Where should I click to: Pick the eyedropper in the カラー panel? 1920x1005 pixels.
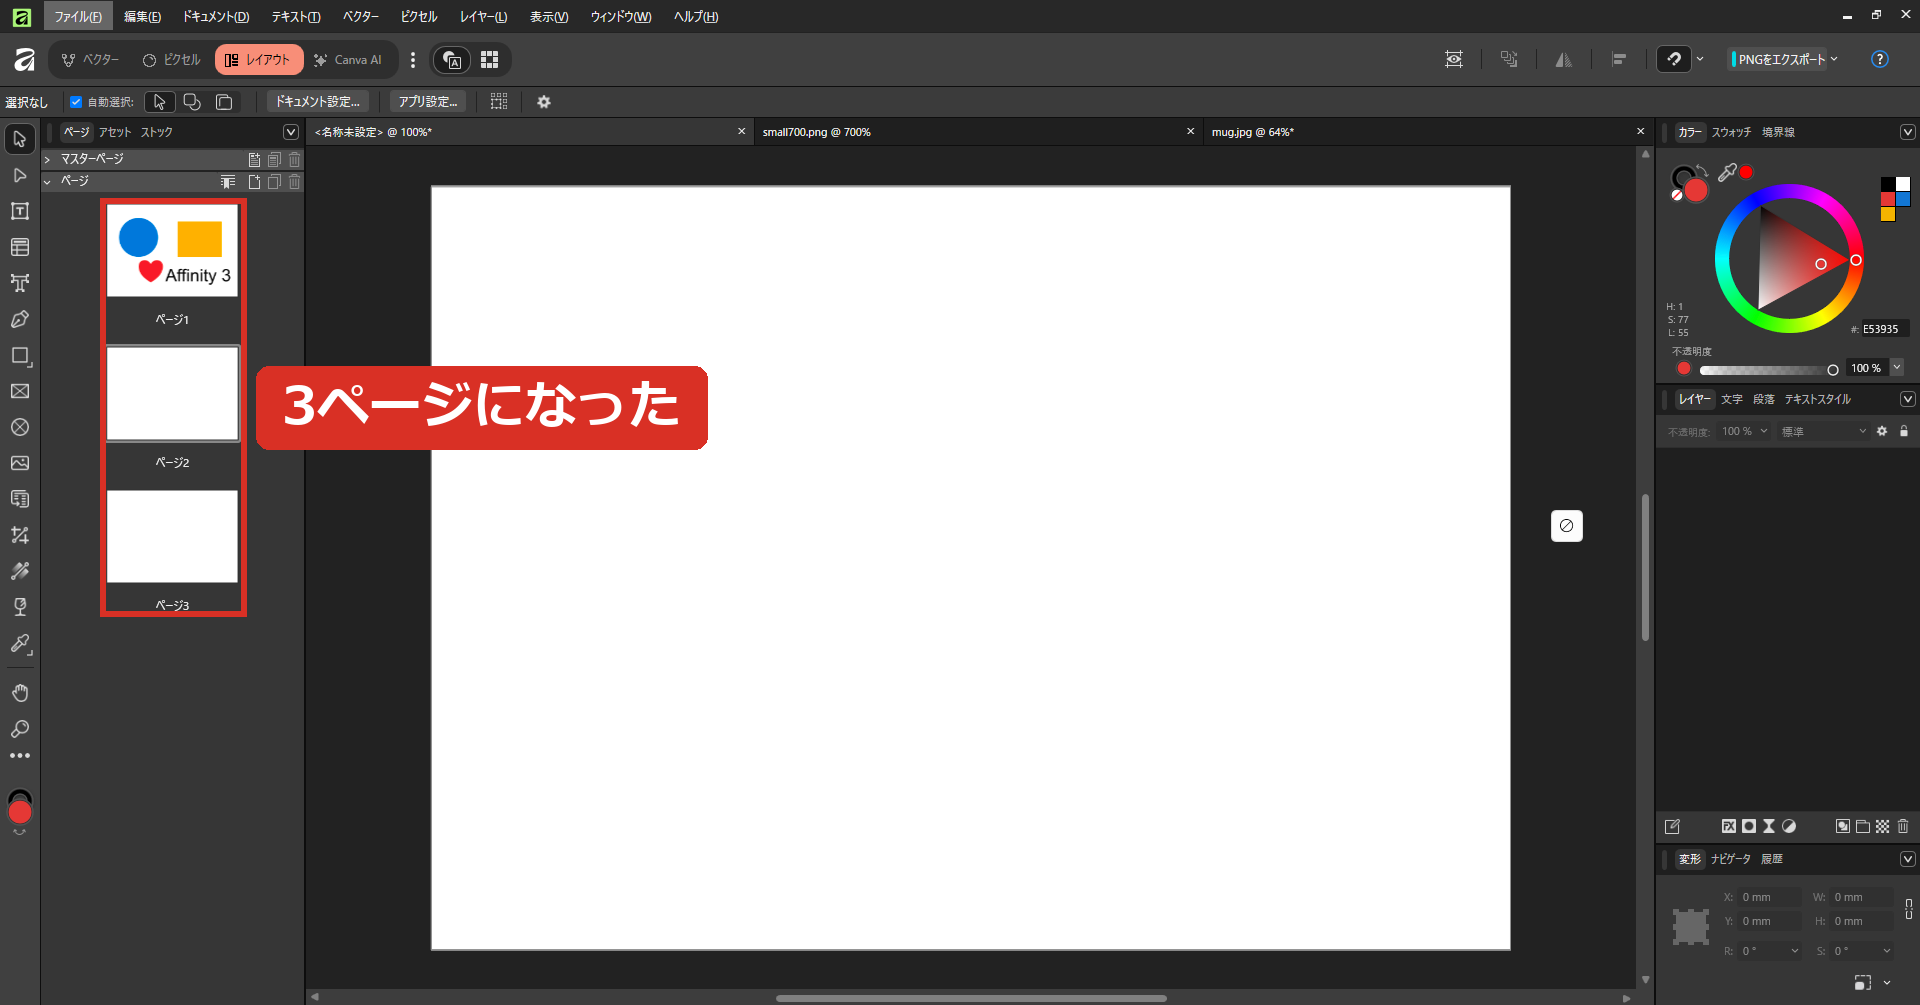[x=1727, y=172]
